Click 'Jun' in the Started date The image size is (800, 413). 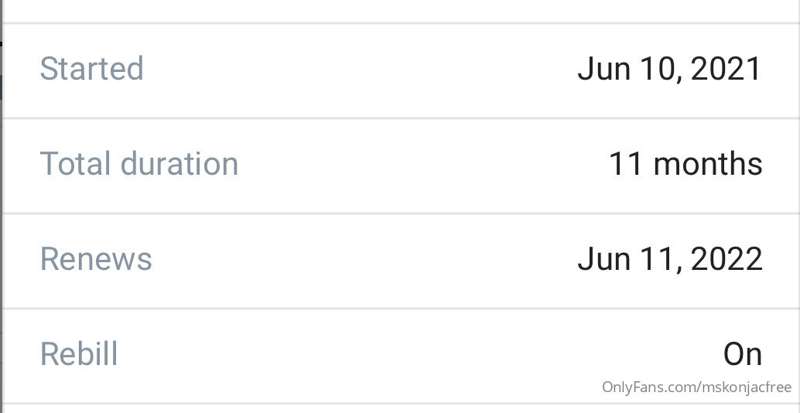pyautogui.click(x=598, y=69)
